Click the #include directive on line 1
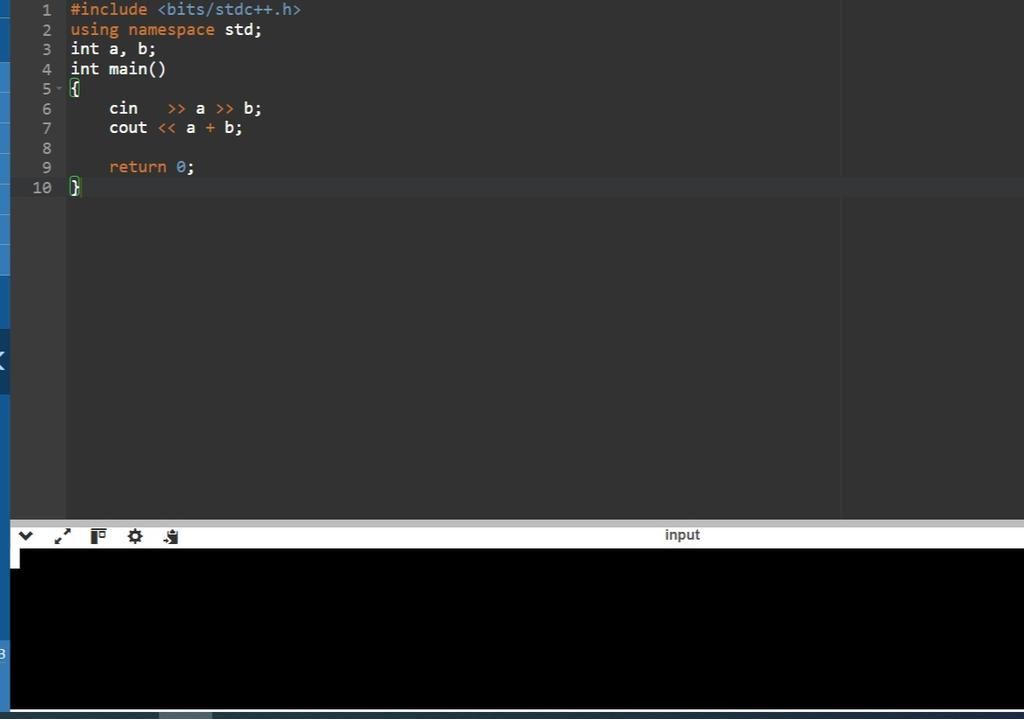 [185, 9]
